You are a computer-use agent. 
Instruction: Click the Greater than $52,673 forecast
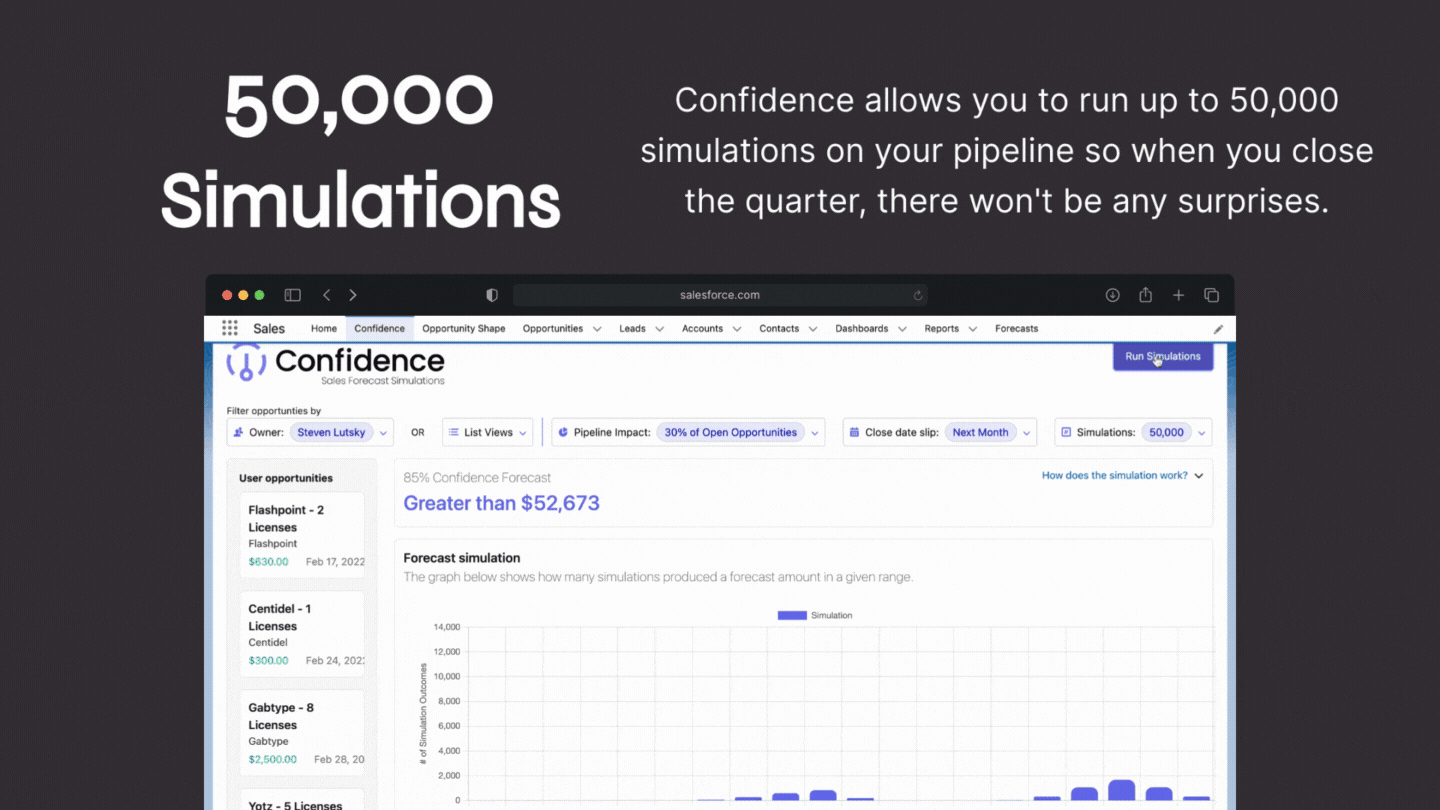point(501,503)
